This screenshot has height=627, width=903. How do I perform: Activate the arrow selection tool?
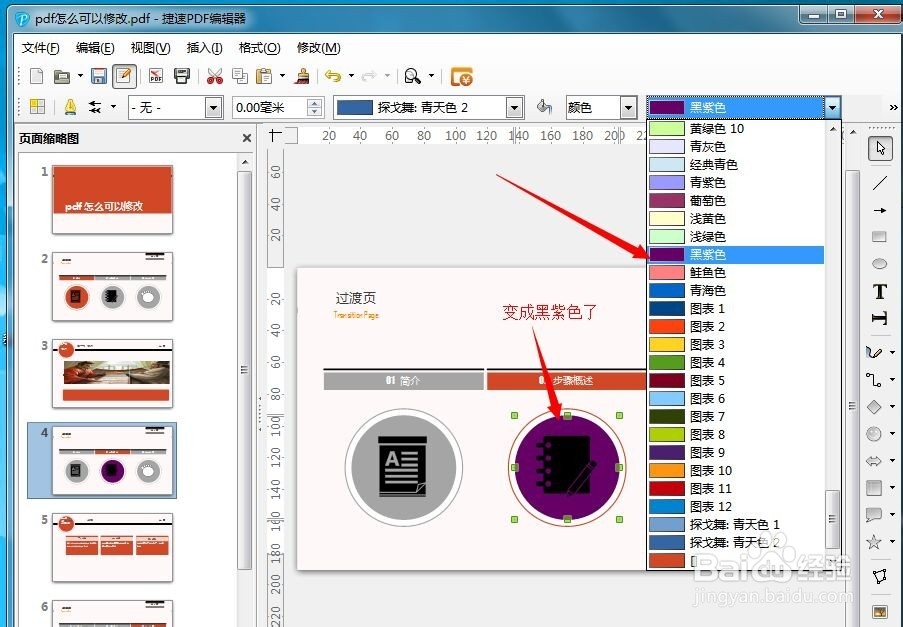point(879,148)
